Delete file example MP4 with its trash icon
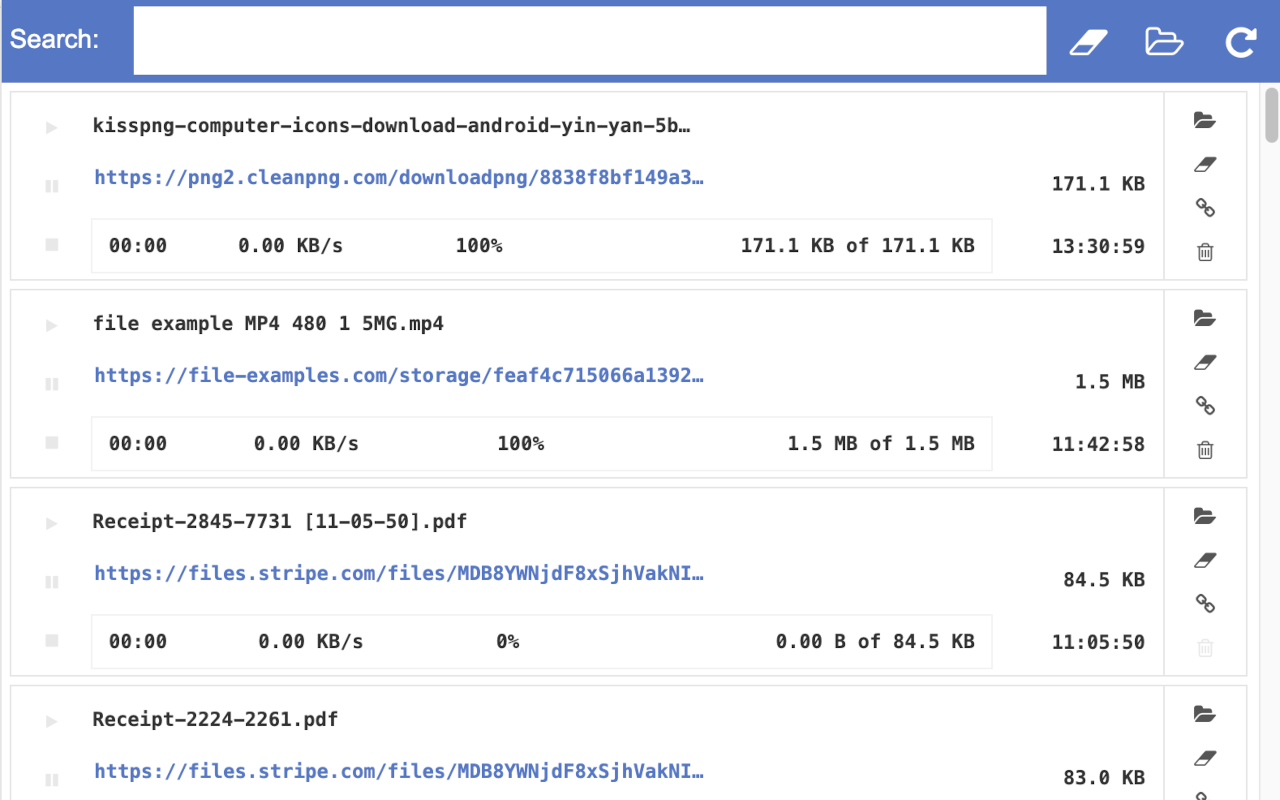This screenshot has height=800, width=1280. (x=1205, y=450)
